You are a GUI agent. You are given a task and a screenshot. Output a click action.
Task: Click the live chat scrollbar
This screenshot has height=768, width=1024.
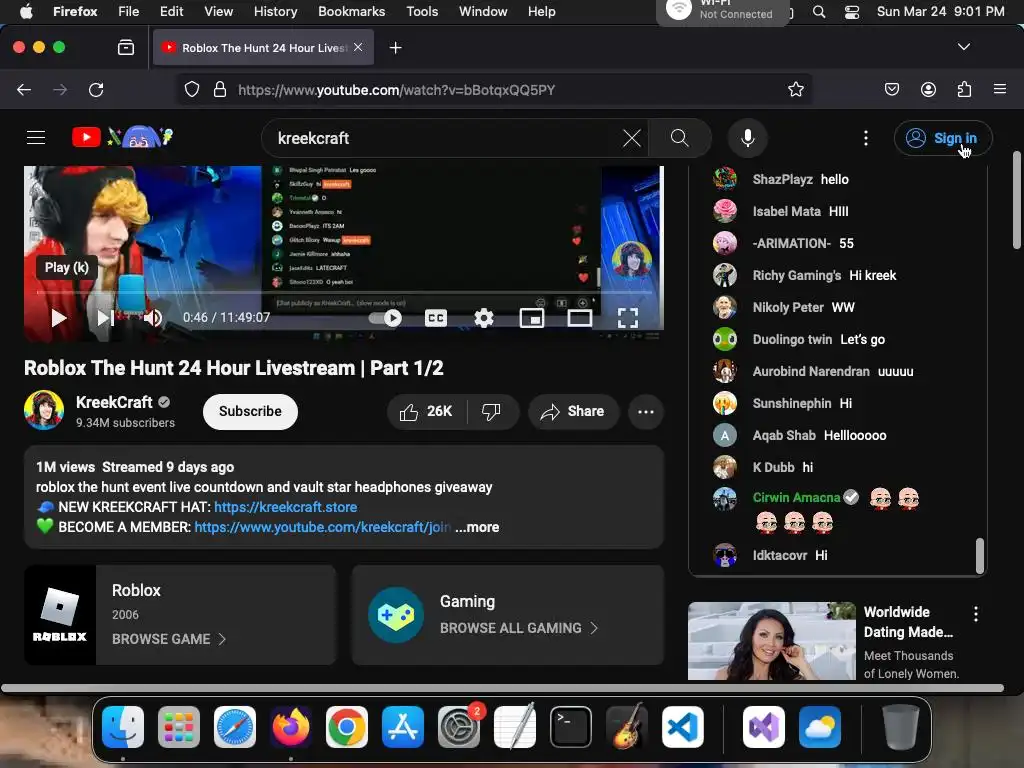point(980,555)
